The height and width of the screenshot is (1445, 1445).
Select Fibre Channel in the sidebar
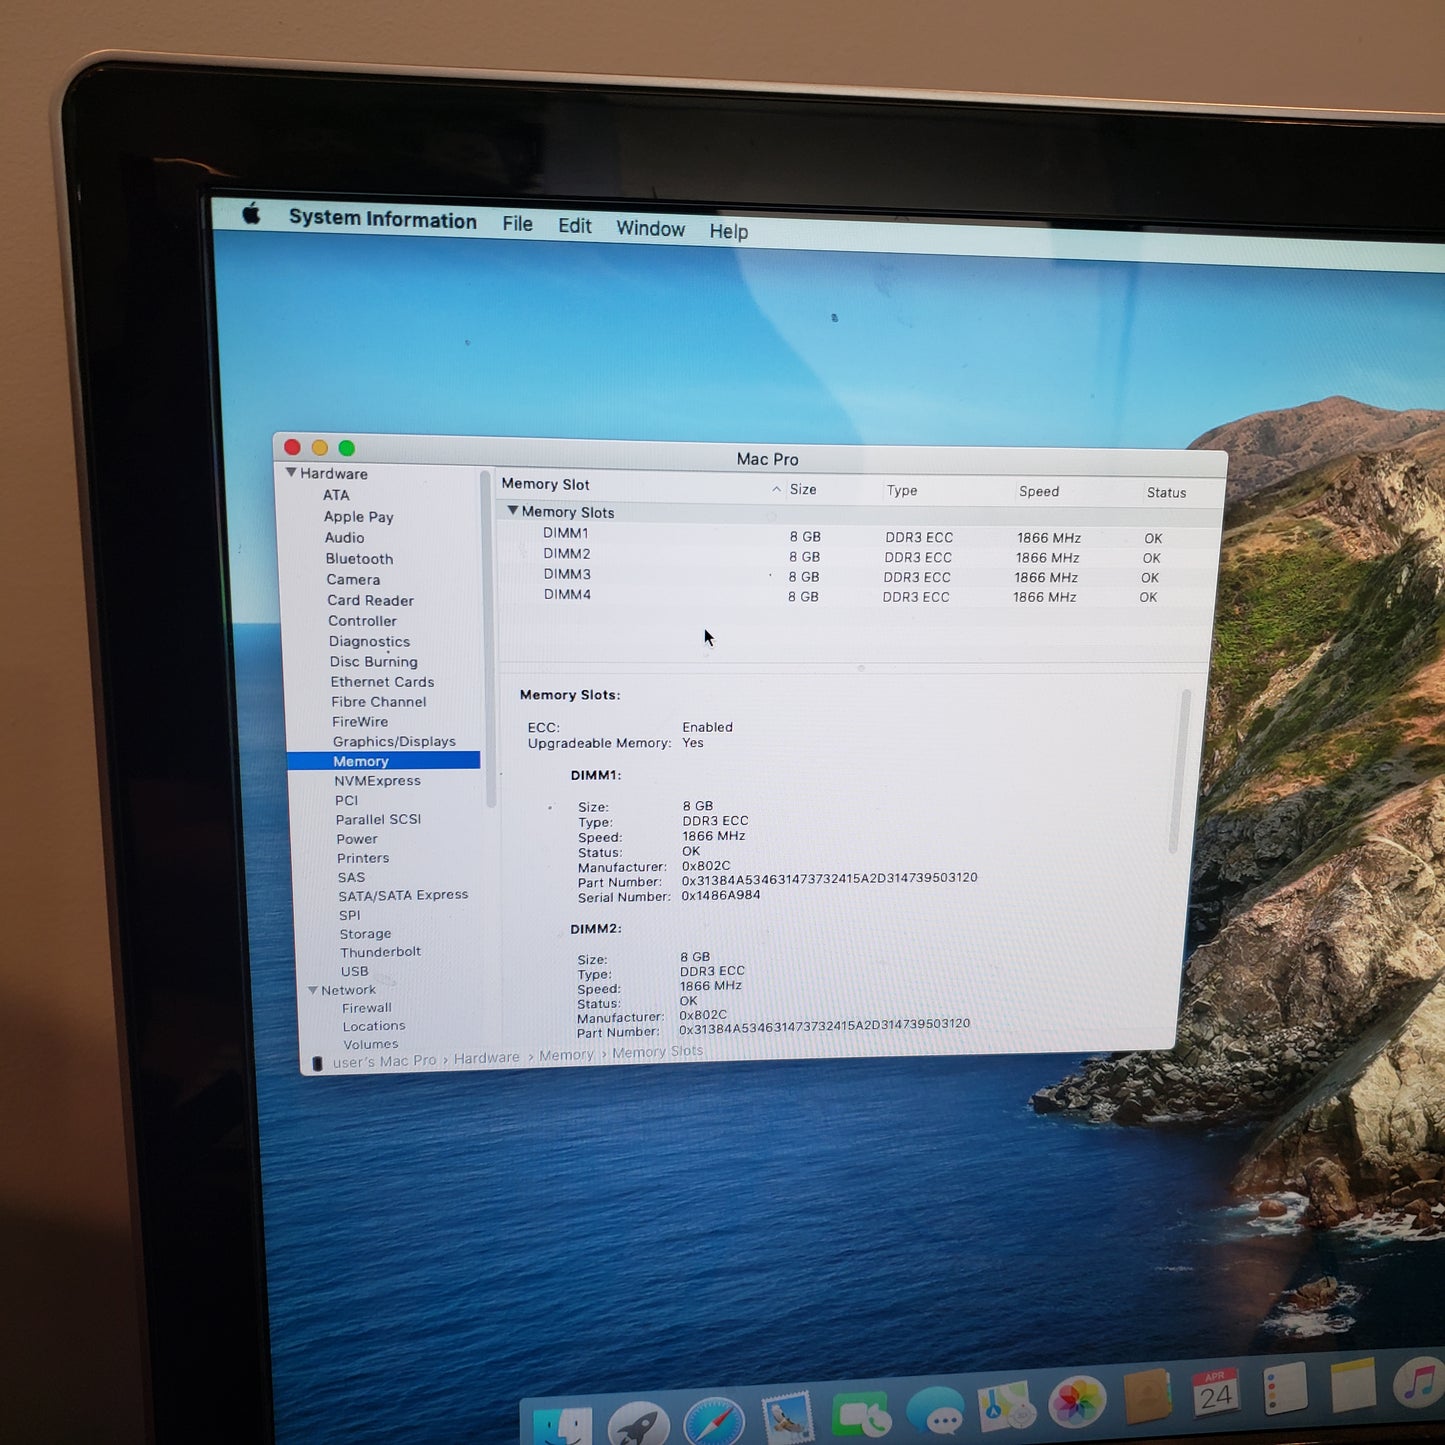click(x=378, y=702)
